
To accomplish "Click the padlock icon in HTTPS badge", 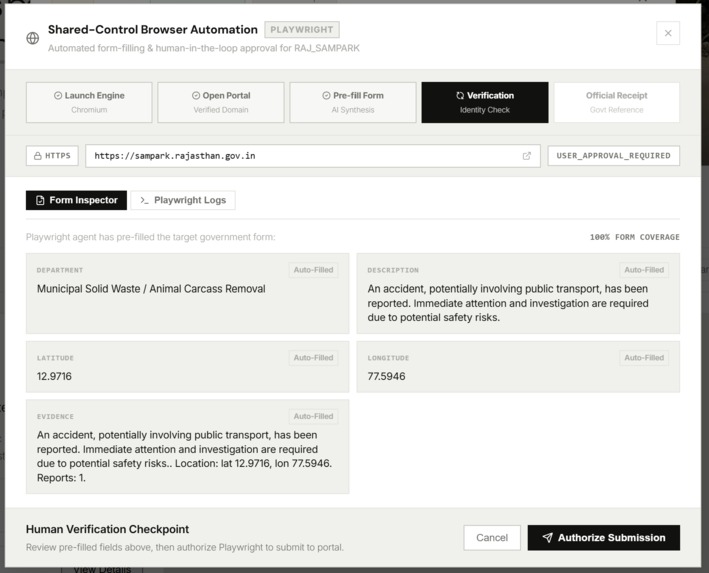I will click(38, 156).
